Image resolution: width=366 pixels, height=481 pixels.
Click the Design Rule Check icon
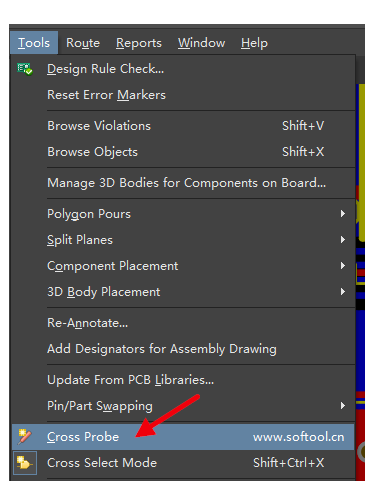pyautogui.click(x=25, y=69)
